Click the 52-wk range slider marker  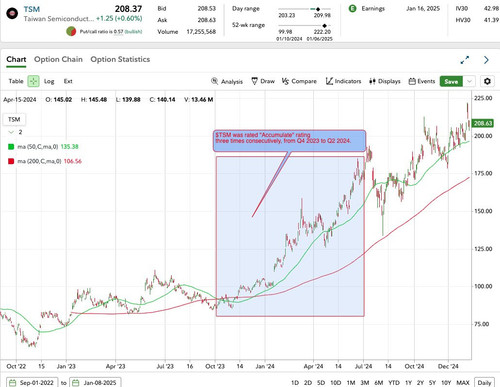325,25
